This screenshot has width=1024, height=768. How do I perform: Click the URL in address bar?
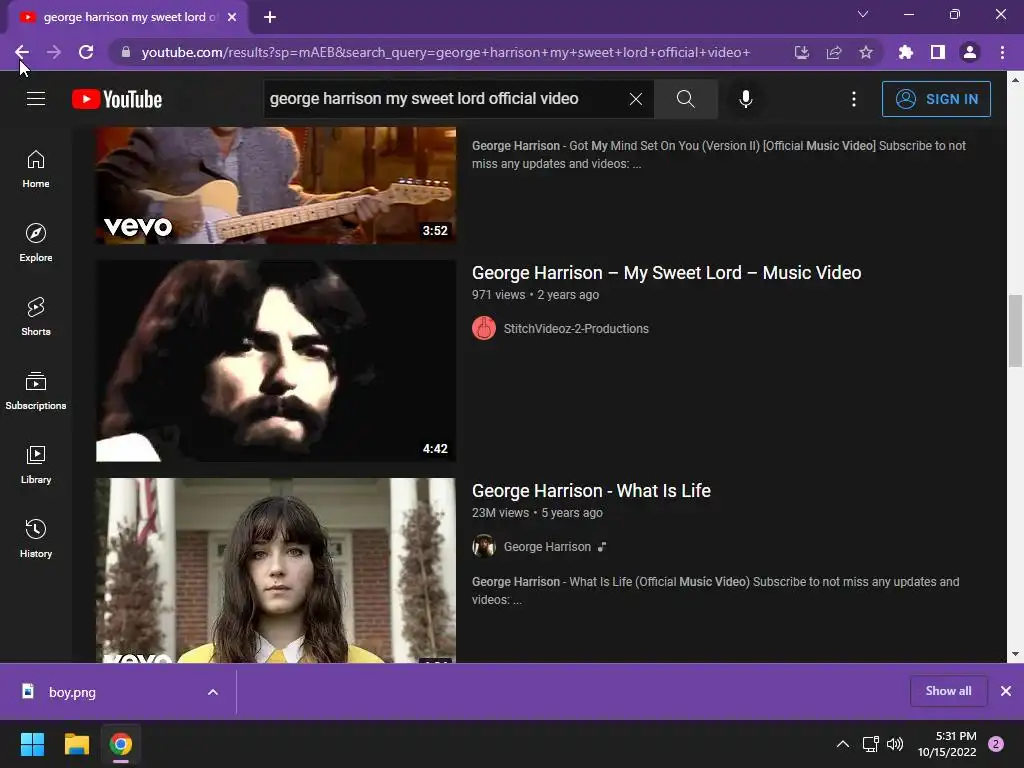click(445, 52)
